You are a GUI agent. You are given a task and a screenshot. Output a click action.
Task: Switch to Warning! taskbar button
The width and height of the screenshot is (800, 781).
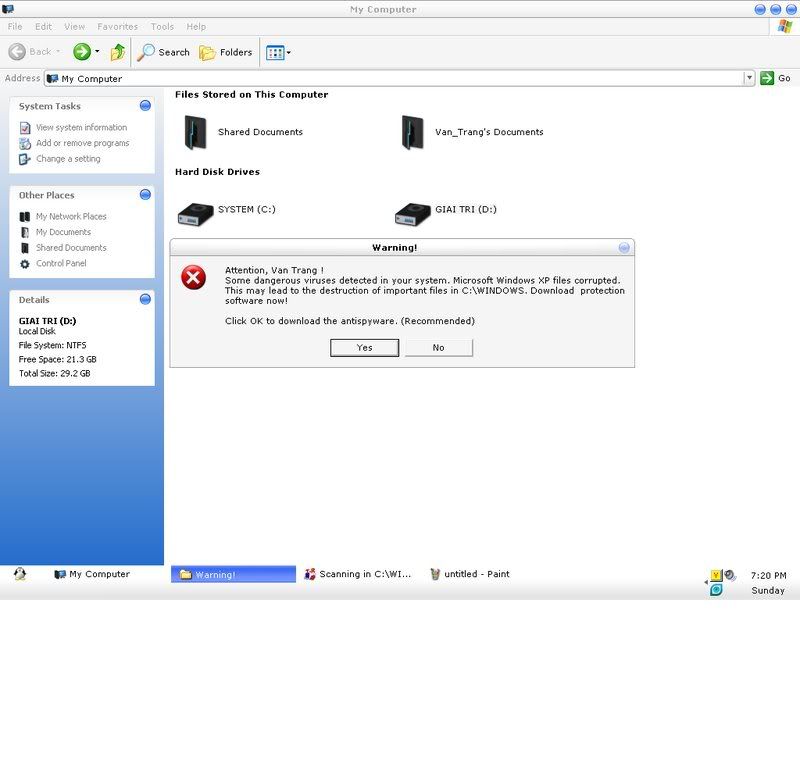pyautogui.click(x=234, y=574)
